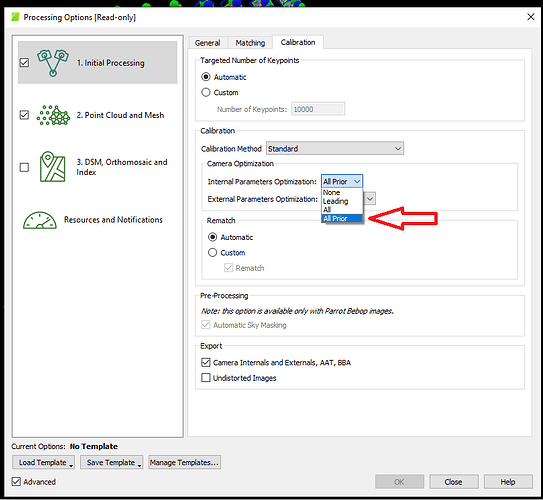
Task: Click the green Pix4D title bar icon
Action: pos(15,17)
